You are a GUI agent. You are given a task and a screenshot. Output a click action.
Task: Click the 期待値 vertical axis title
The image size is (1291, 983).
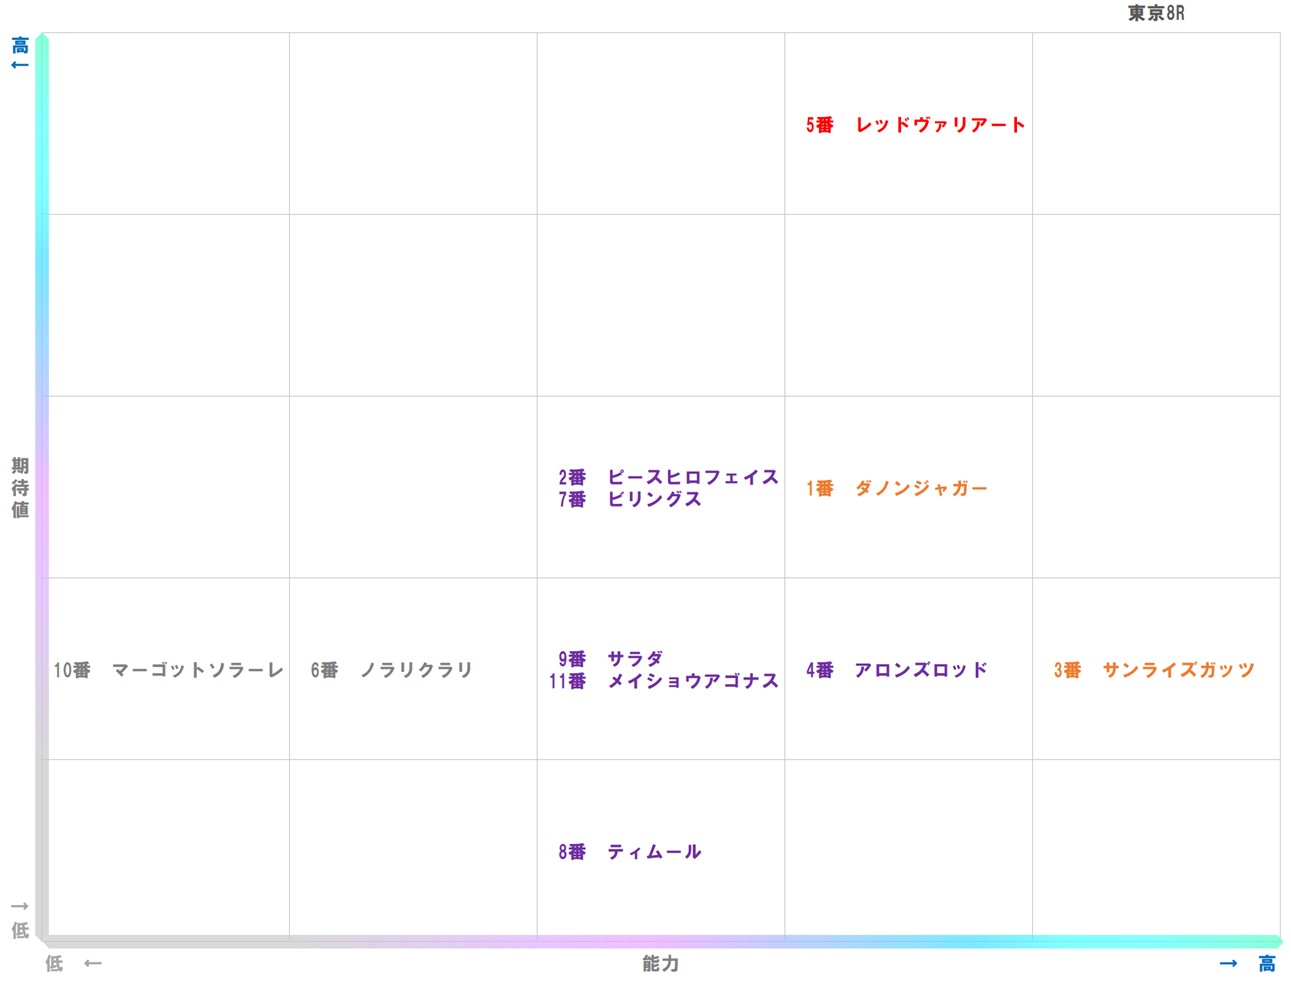coord(20,488)
